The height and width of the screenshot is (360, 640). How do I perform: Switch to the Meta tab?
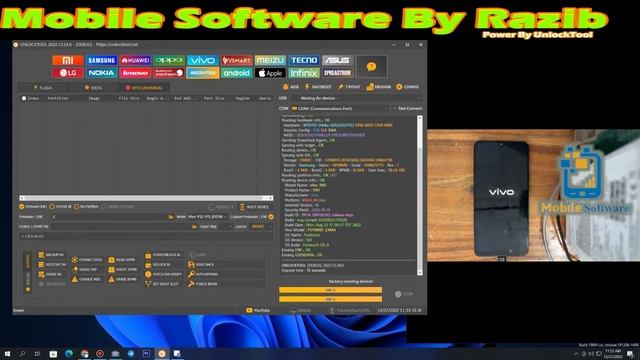click(93, 88)
